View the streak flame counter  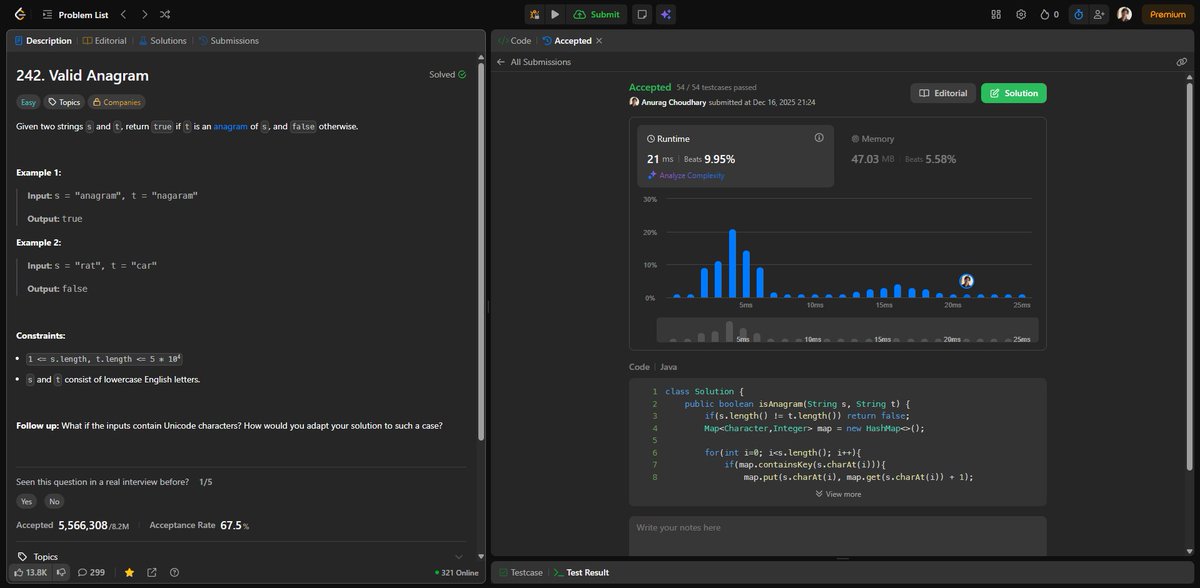[x=1049, y=14]
